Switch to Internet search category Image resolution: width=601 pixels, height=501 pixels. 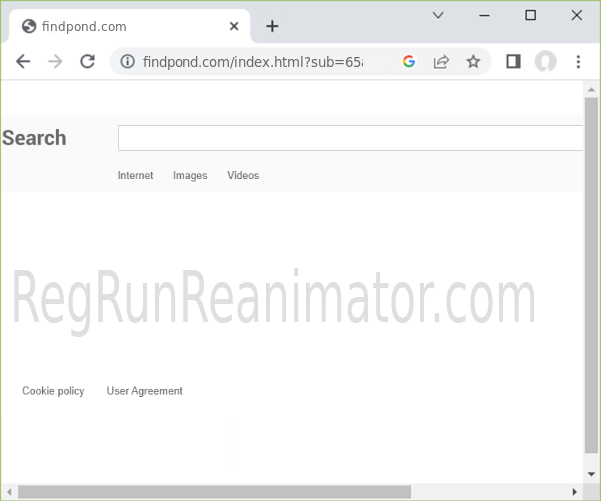click(x=135, y=175)
